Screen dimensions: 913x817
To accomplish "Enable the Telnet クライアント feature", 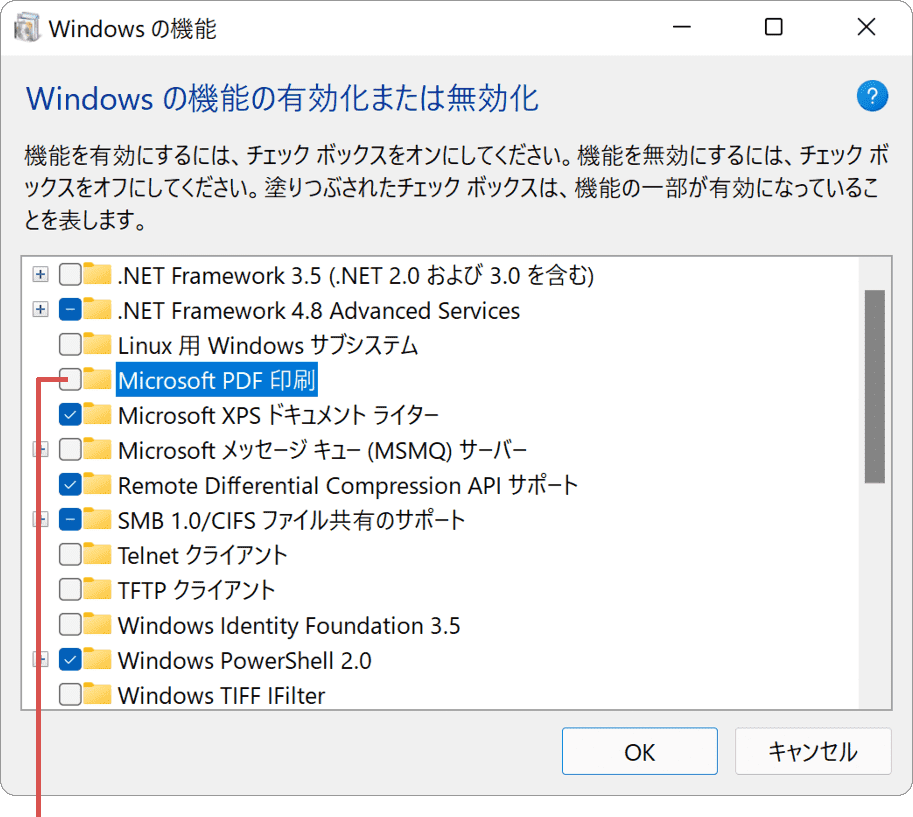I will [x=68, y=555].
